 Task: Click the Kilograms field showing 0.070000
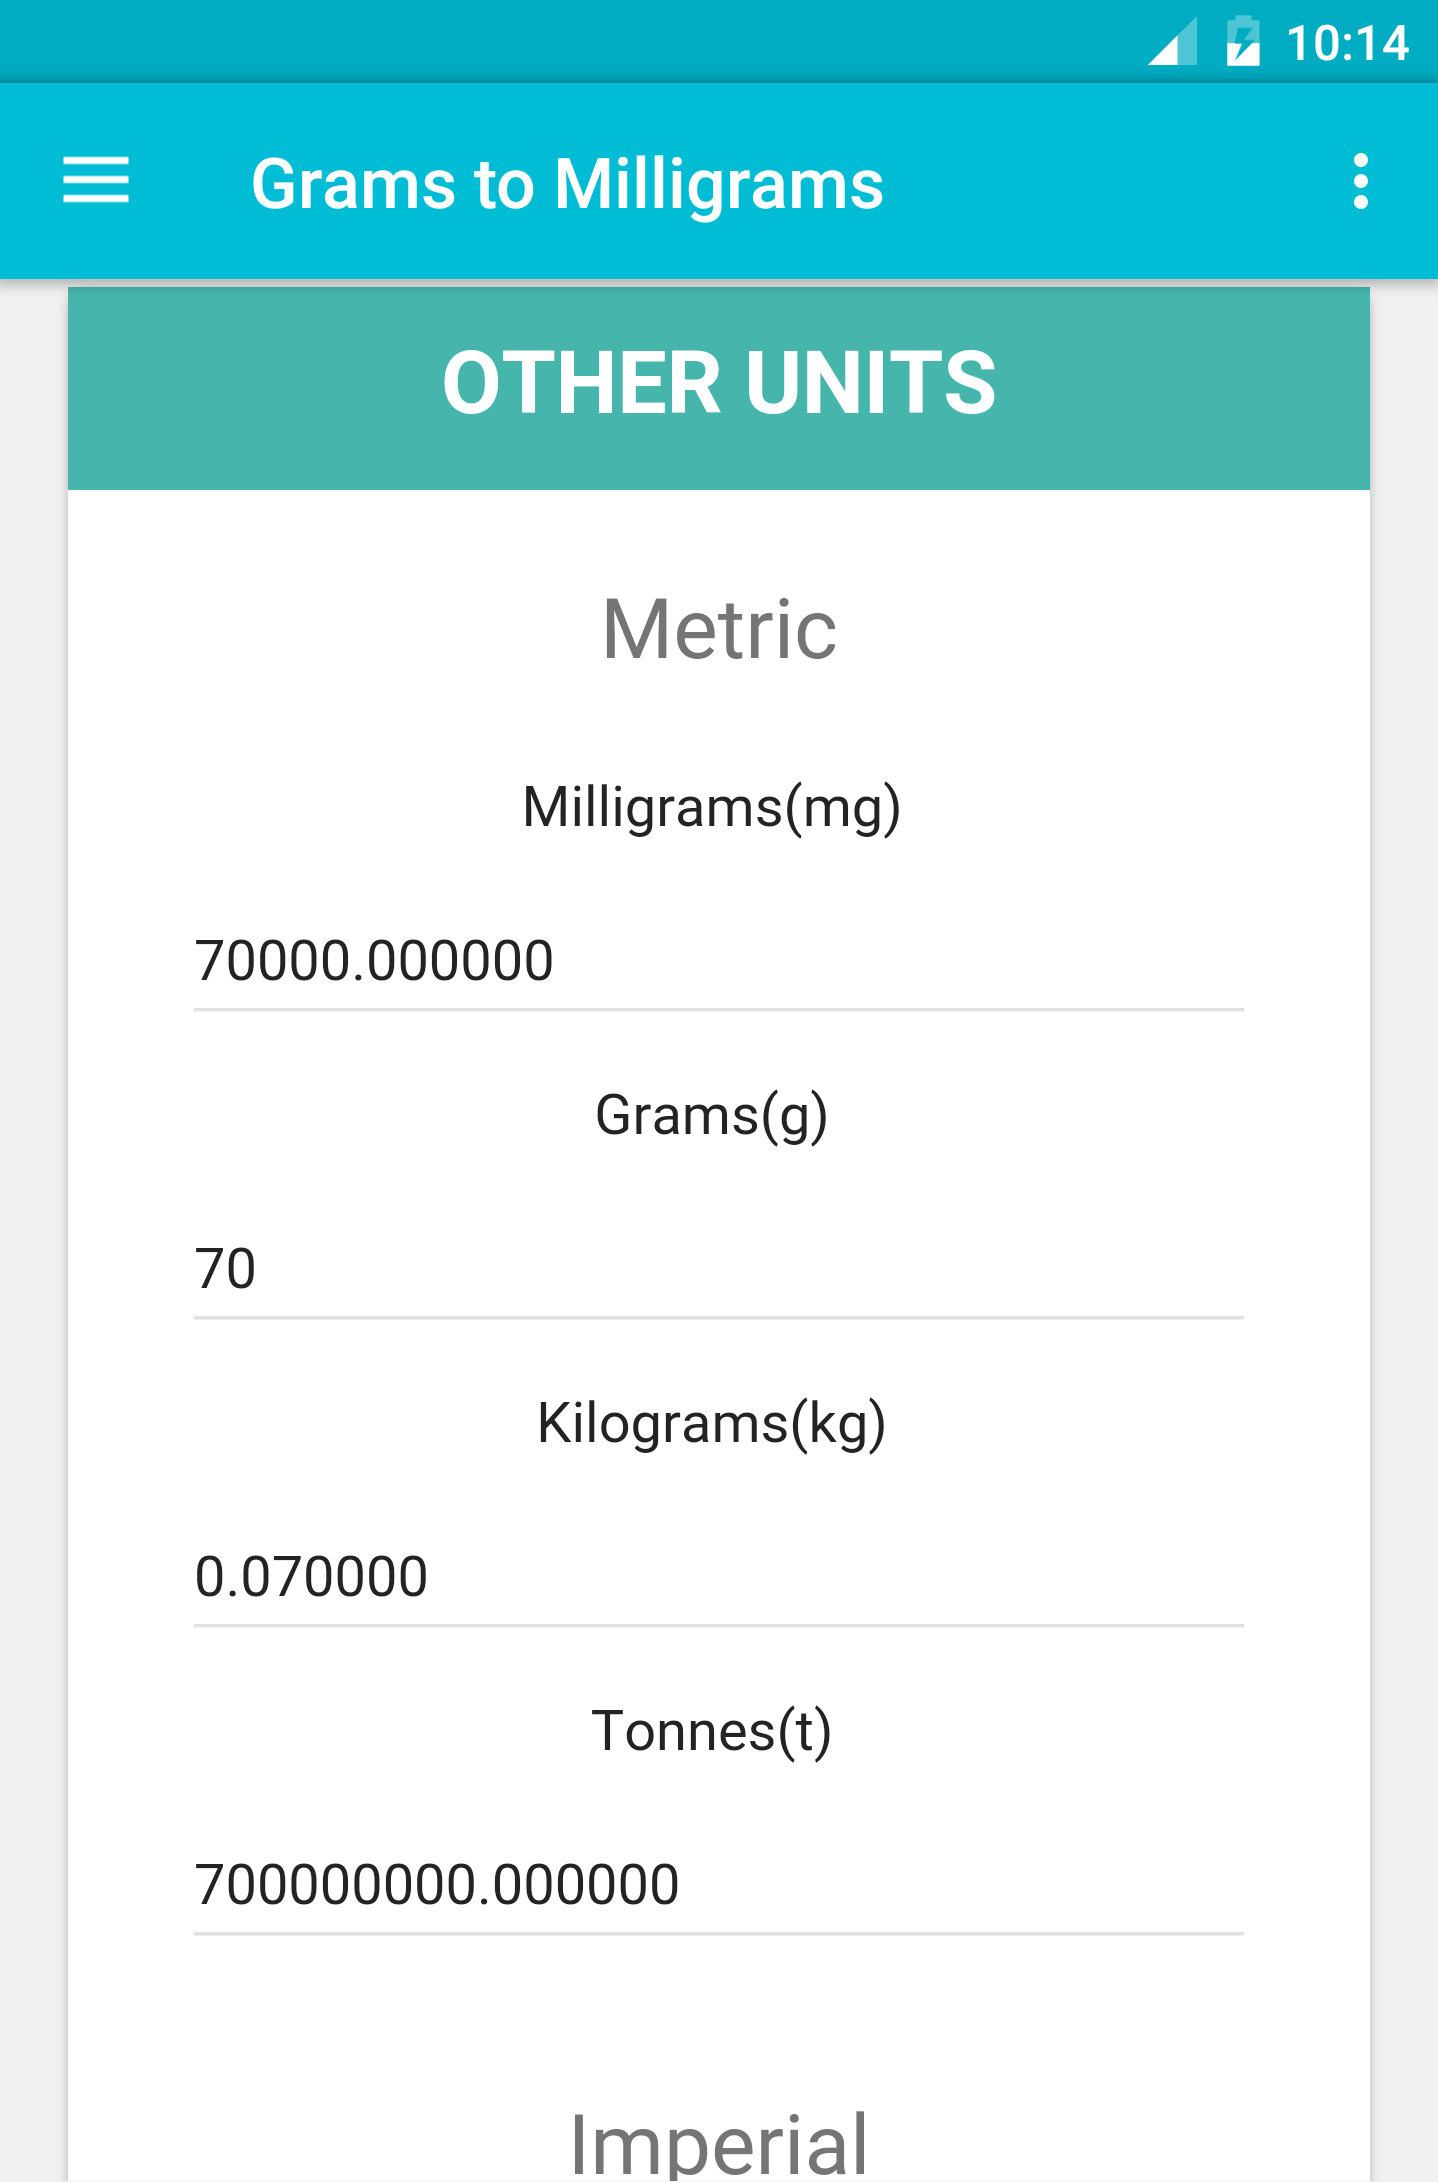718,1577
